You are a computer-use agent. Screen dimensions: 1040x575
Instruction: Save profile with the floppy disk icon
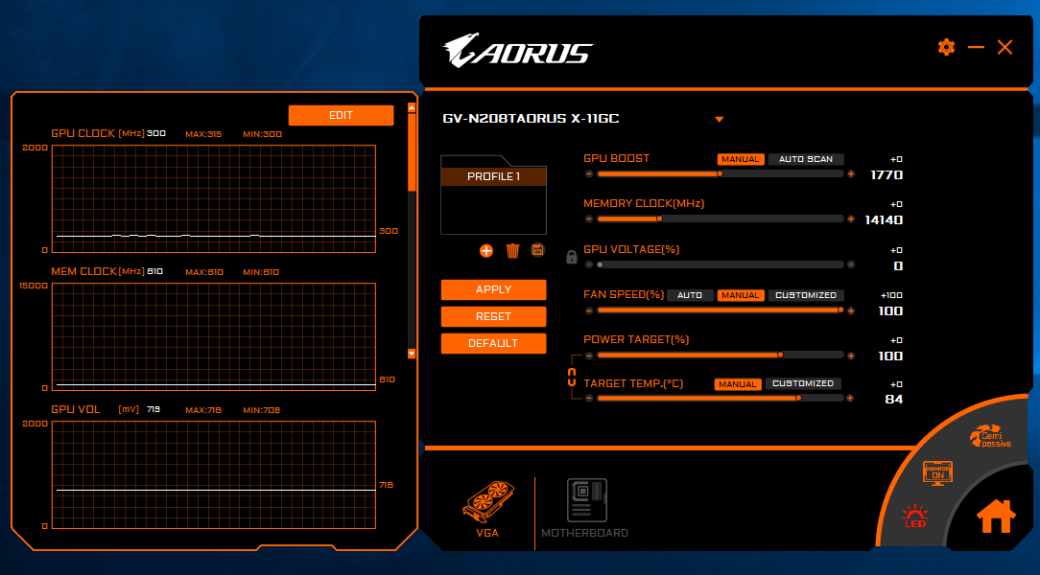coord(538,250)
